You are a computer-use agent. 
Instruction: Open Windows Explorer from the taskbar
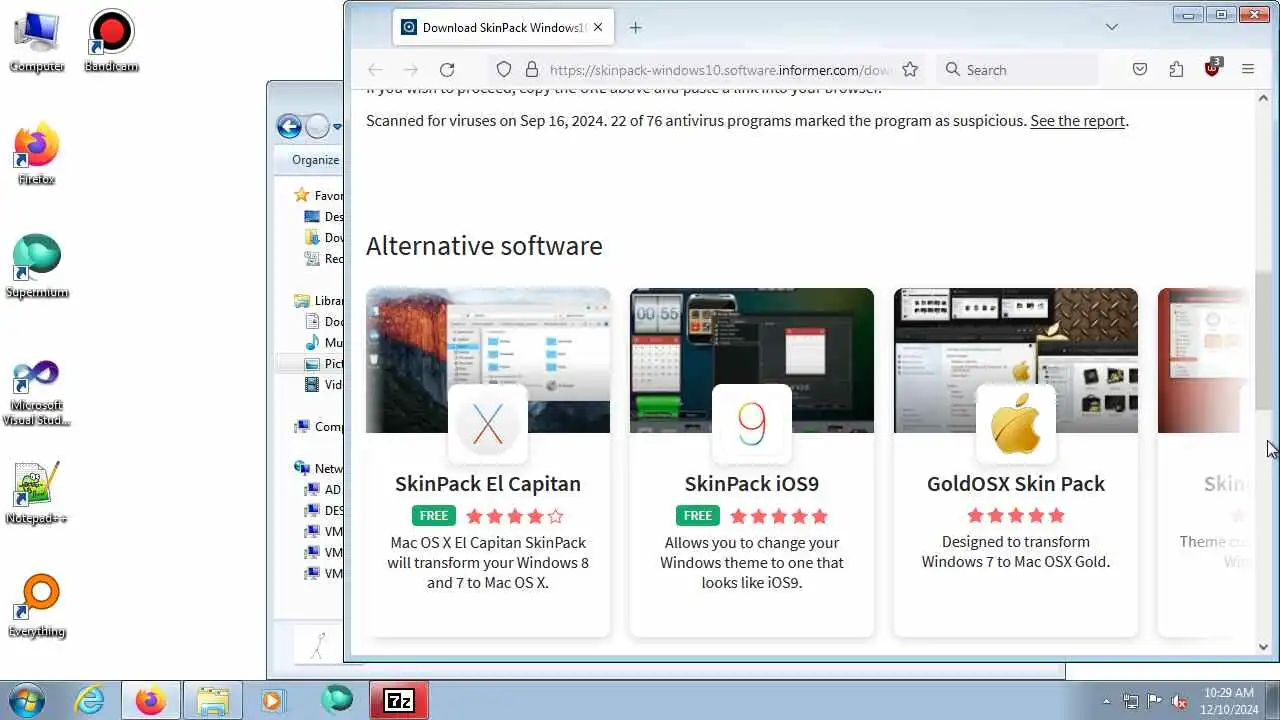(213, 700)
